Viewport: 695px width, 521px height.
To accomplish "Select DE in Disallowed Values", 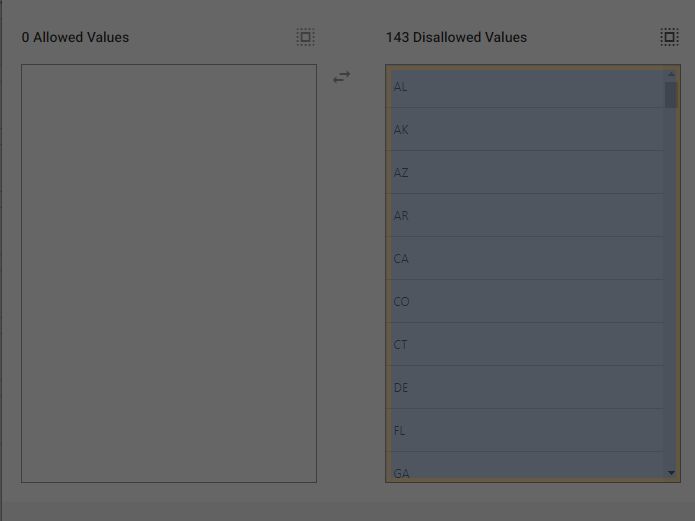I will [525, 387].
